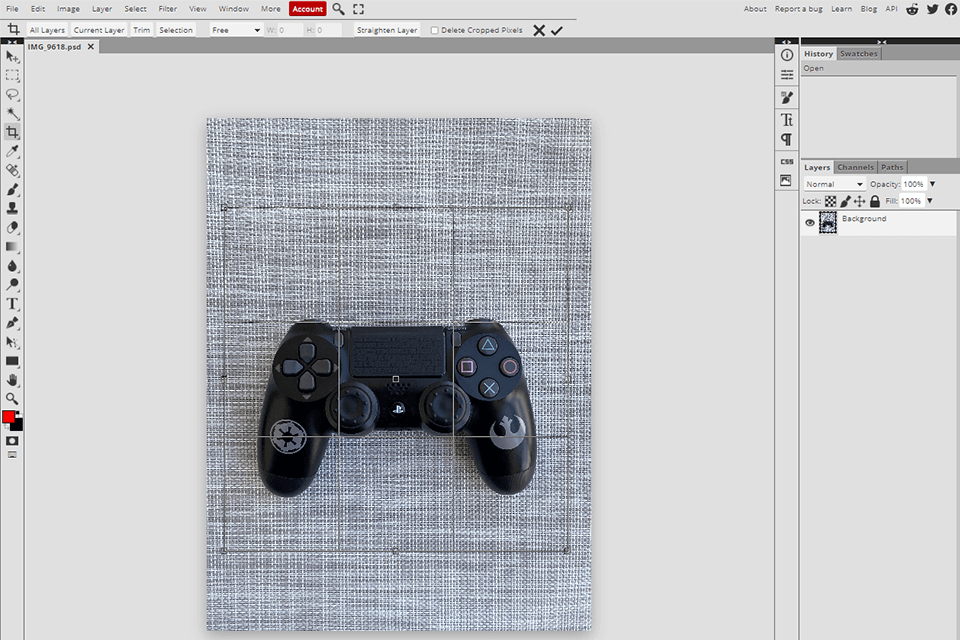Viewport: 960px width, 640px height.
Task: Toggle fullscreen mode icon
Action: tap(358, 9)
